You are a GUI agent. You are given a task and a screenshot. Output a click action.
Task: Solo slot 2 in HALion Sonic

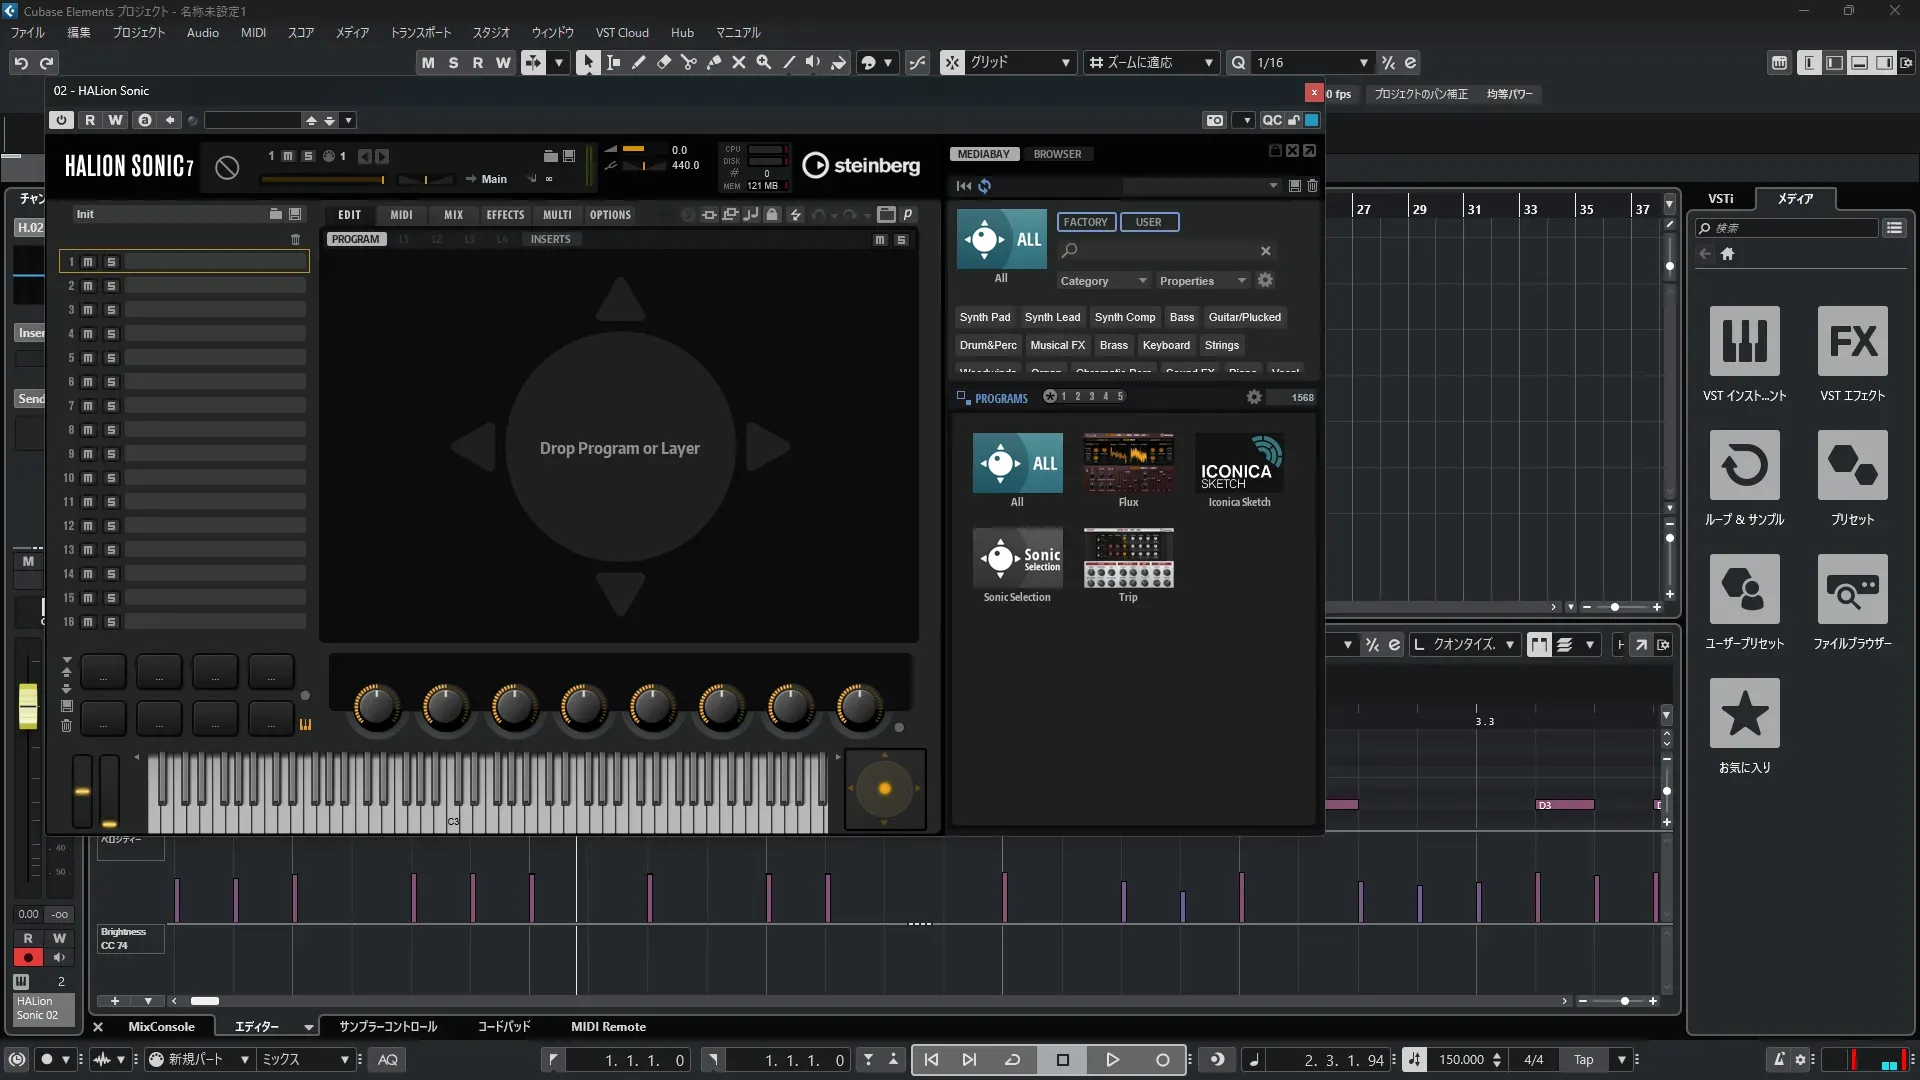pyautogui.click(x=111, y=286)
